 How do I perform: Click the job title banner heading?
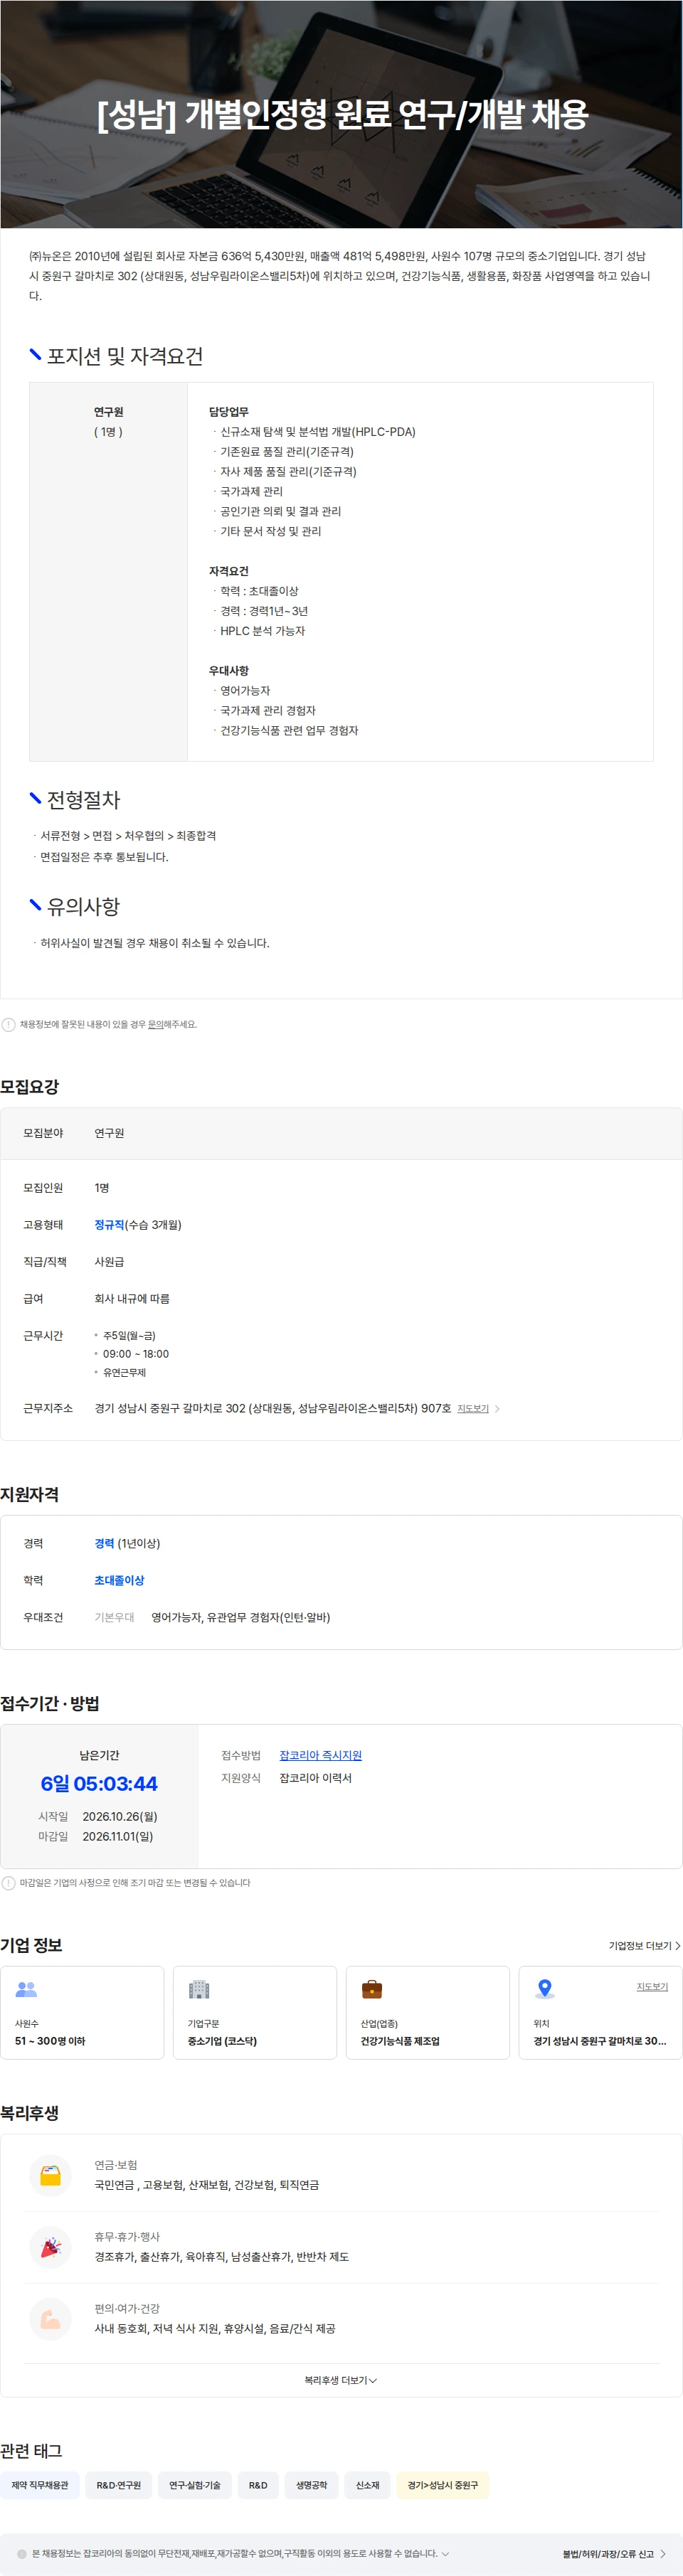click(342, 114)
